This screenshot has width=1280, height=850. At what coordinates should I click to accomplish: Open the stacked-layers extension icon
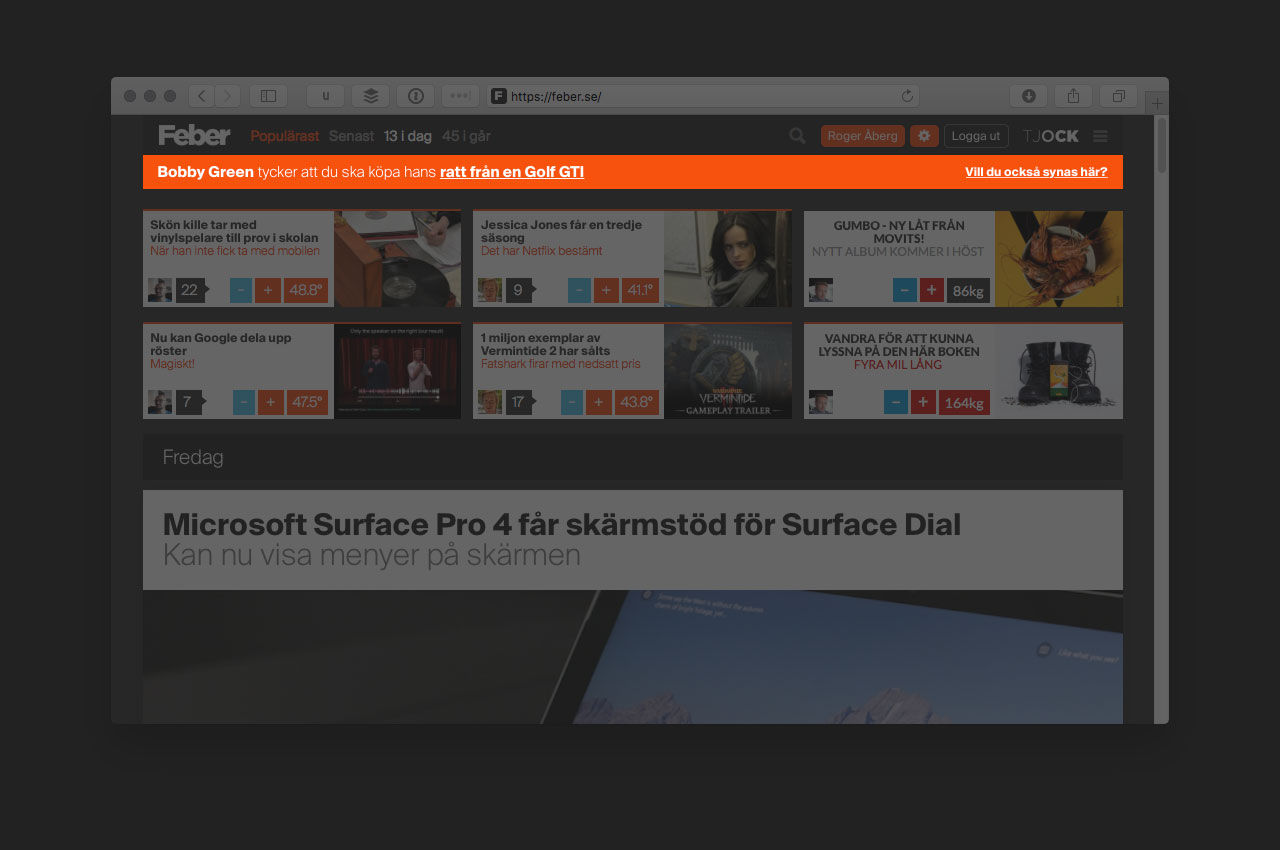pos(370,96)
